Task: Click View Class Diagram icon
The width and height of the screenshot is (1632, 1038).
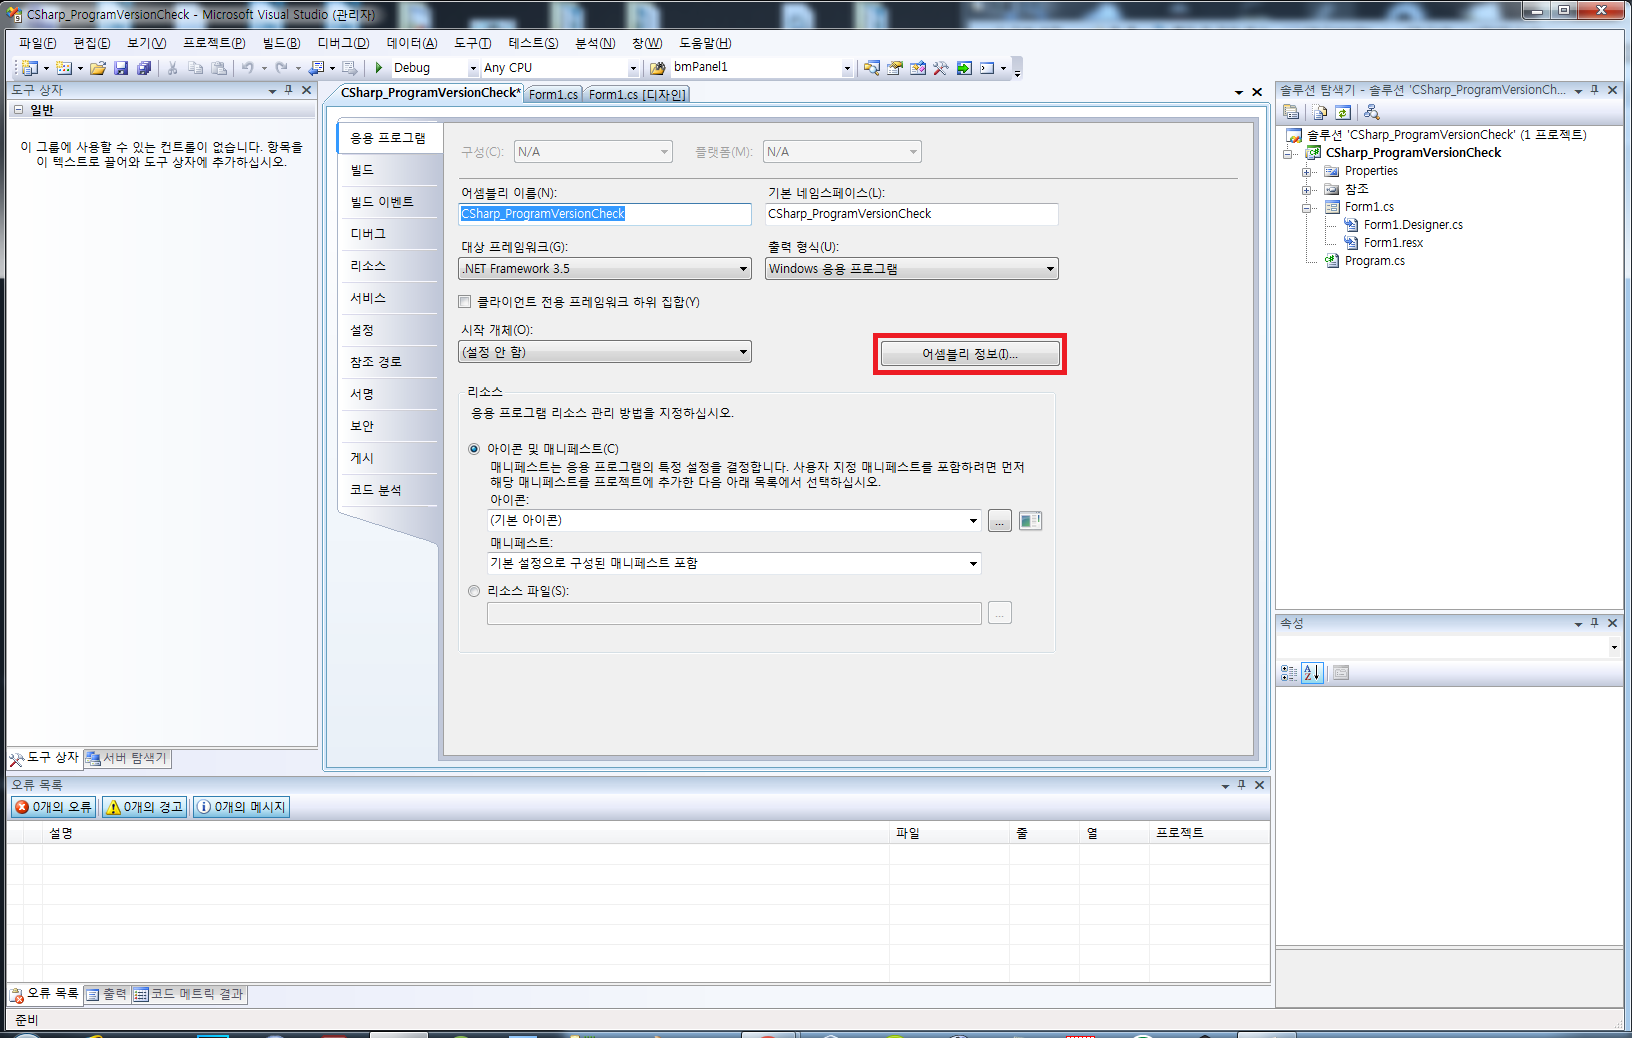Action: [1372, 112]
